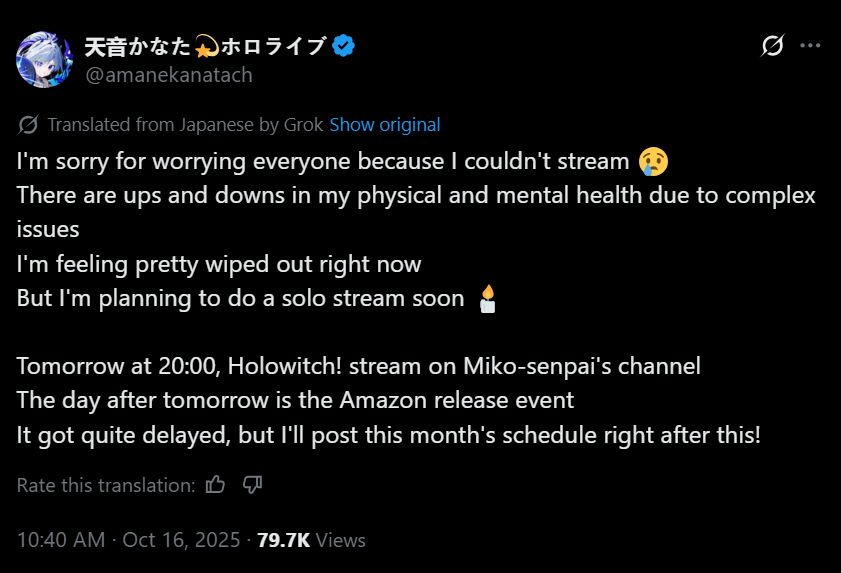Click the crying face emoji
The image size is (841, 573).
click(x=653, y=161)
